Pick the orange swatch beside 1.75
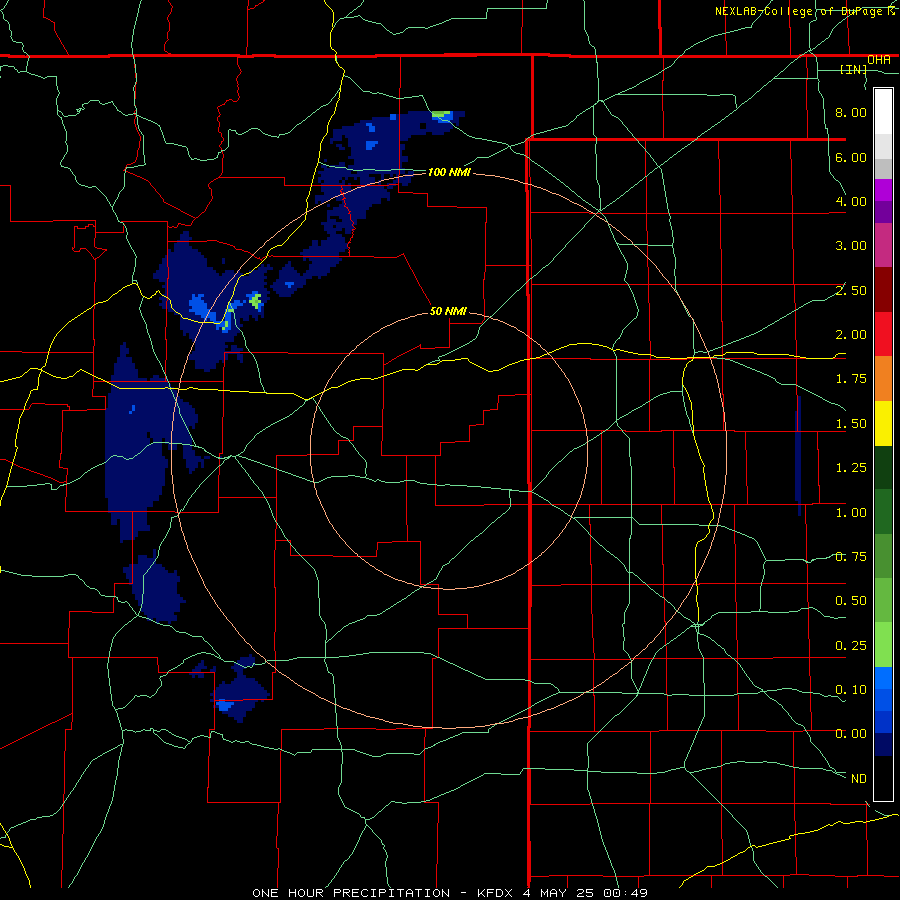Viewport: 900px width, 900px height. pyautogui.click(x=883, y=379)
